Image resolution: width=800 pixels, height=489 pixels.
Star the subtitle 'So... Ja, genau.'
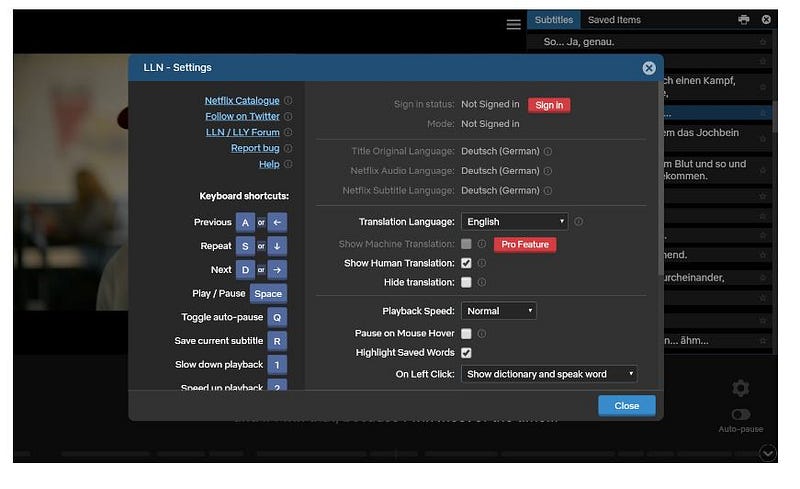[763, 42]
